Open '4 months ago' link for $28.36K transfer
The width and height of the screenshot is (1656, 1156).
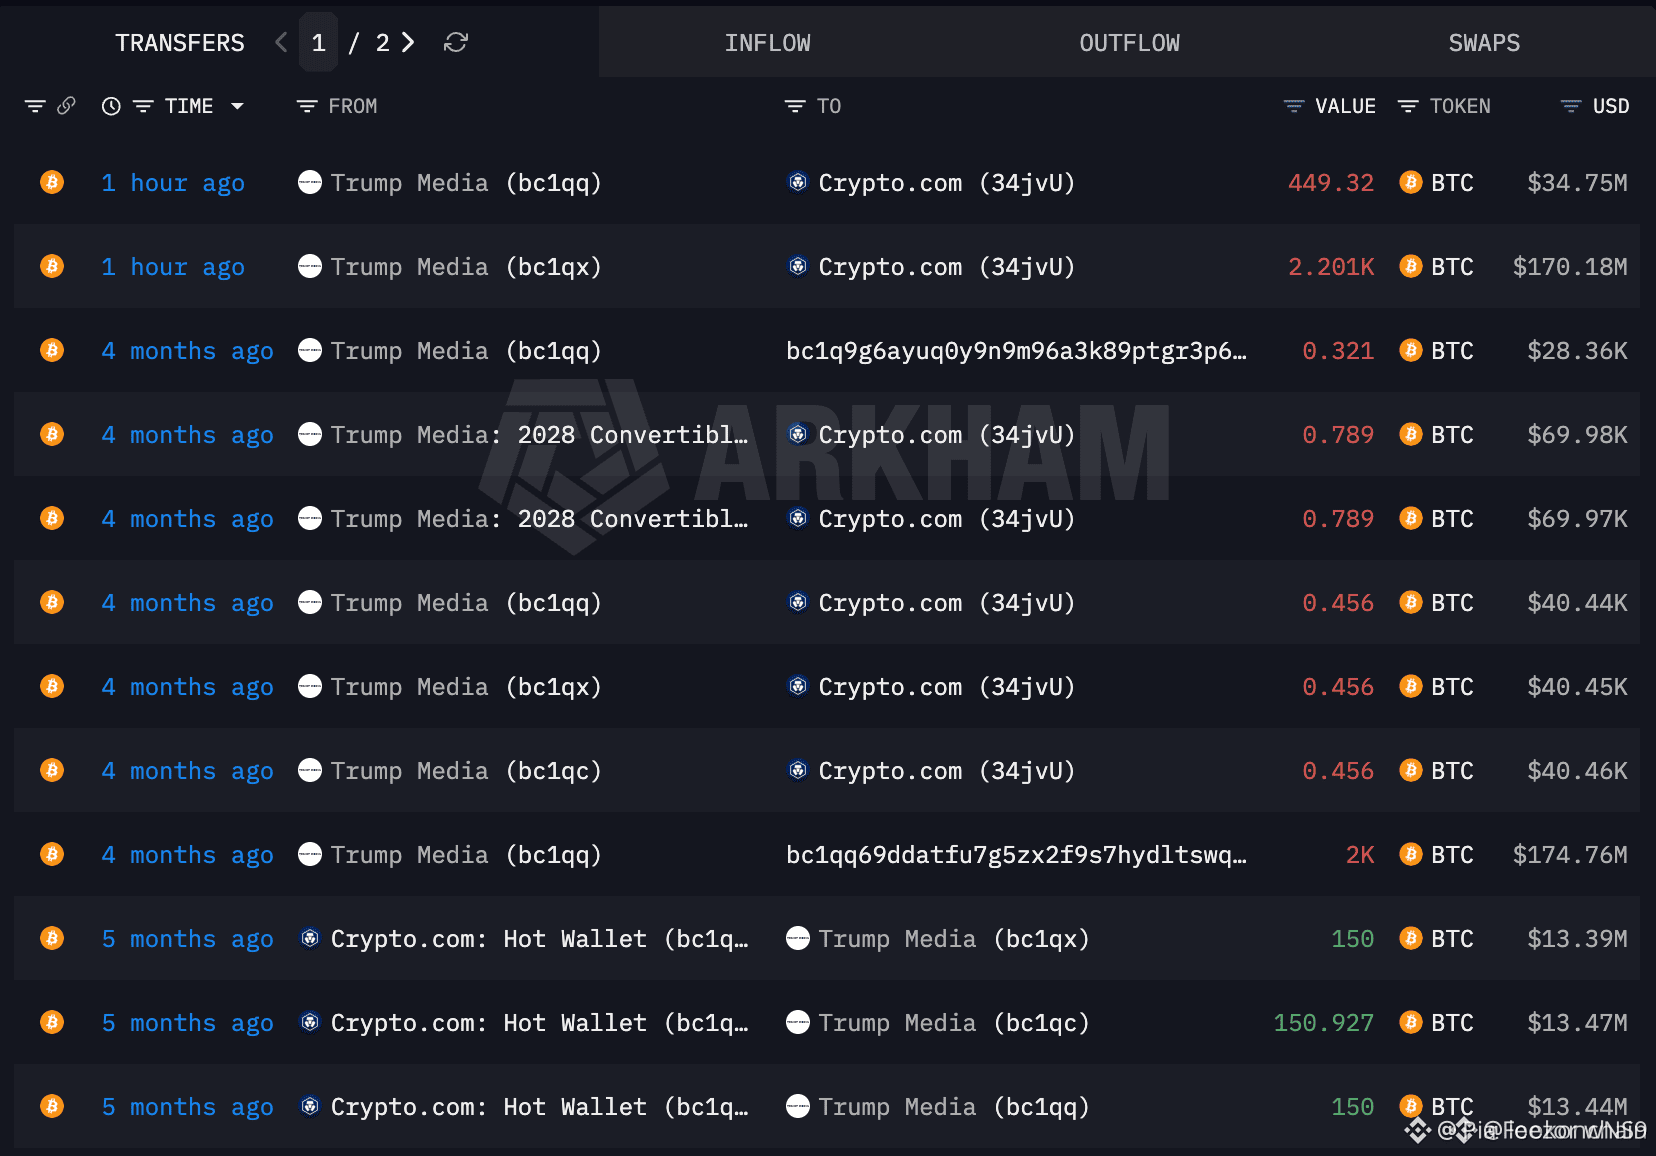click(187, 351)
